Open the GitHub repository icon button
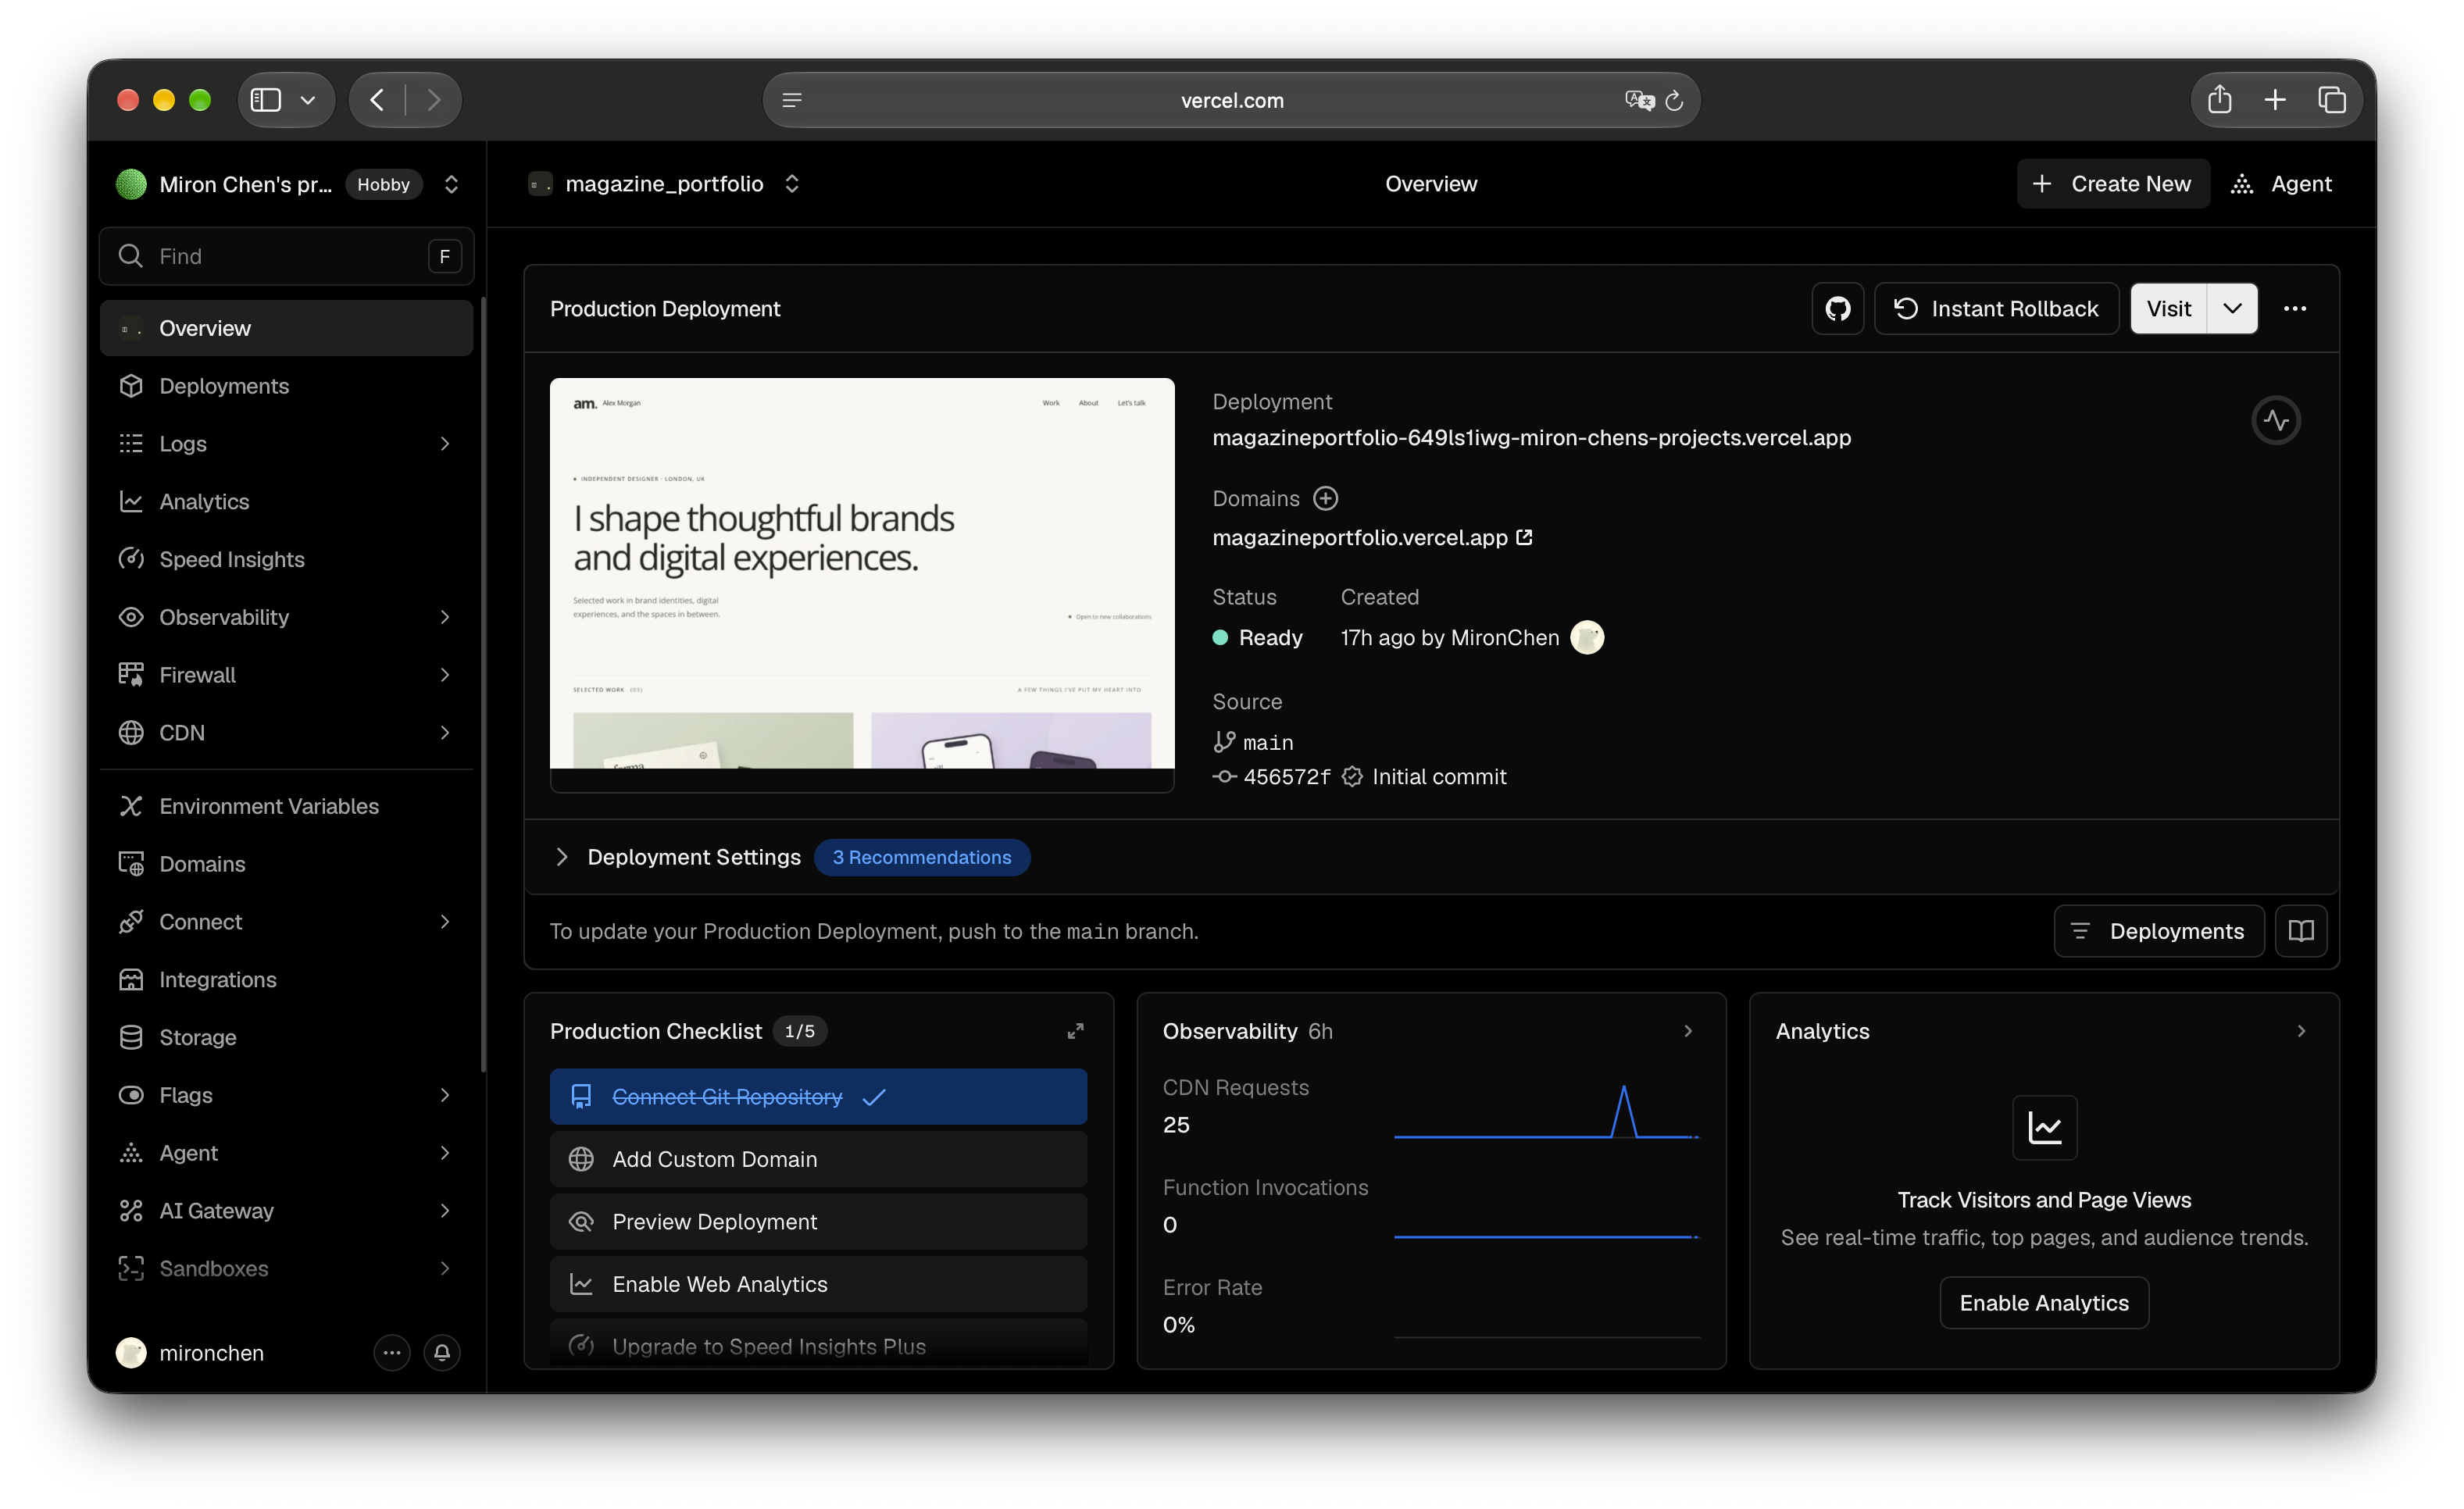This screenshot has width=2464, height=1509. [1837, 309]
